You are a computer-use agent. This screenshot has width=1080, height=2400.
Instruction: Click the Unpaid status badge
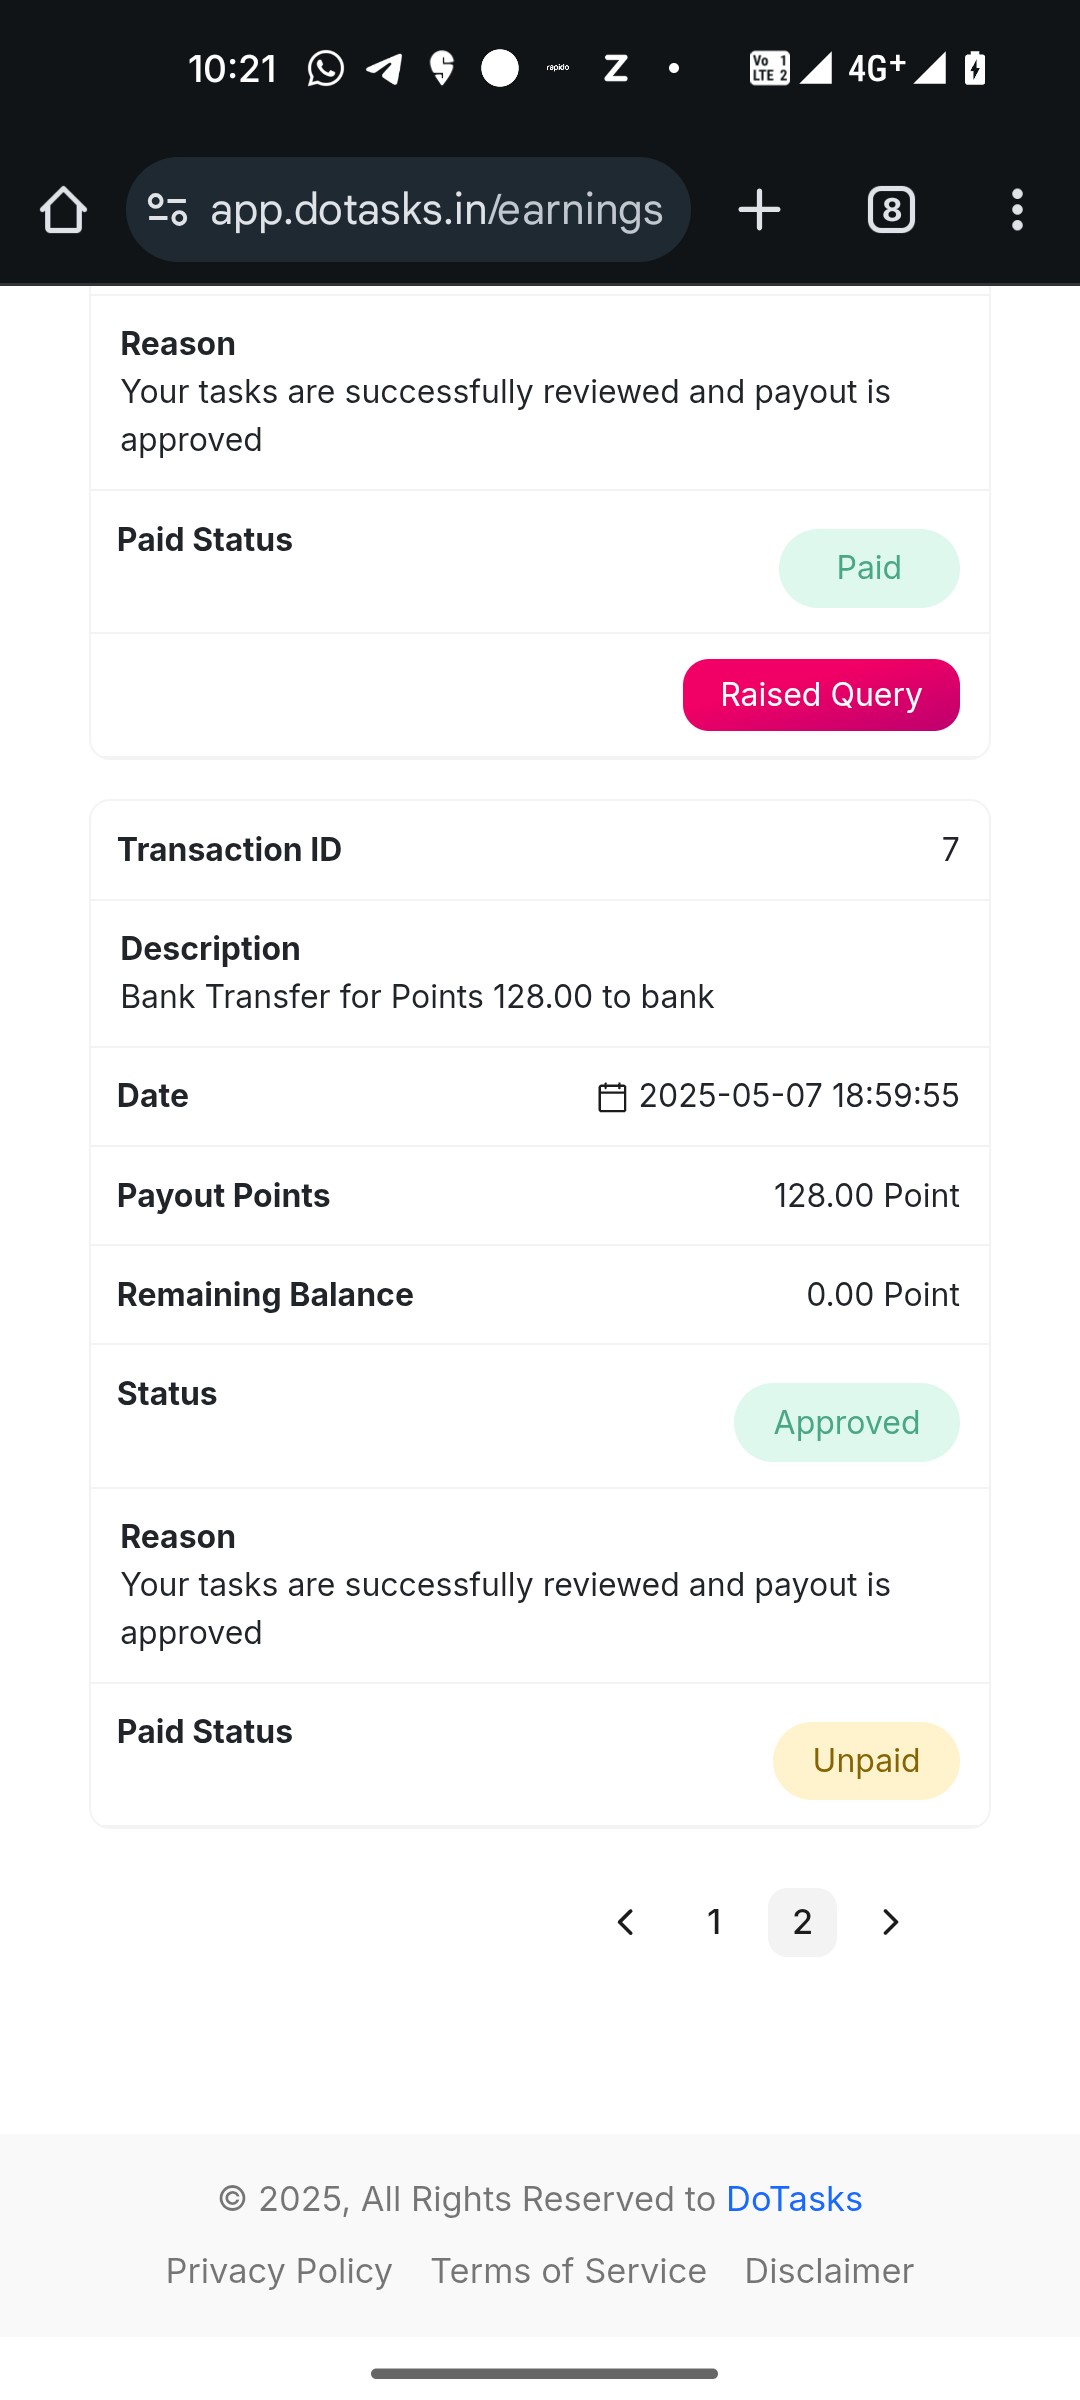click(866, 1761)
